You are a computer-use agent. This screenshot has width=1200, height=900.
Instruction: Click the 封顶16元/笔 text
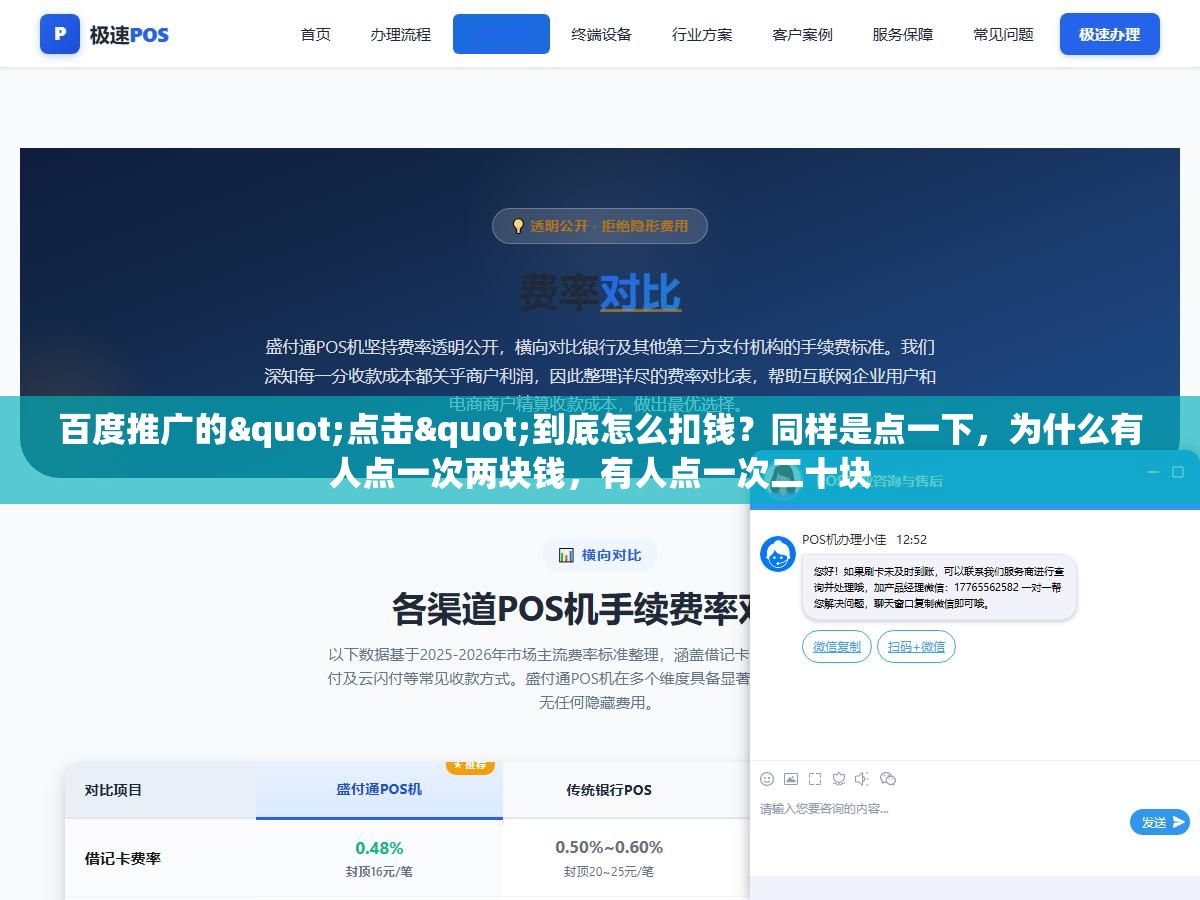pos(379,871)
